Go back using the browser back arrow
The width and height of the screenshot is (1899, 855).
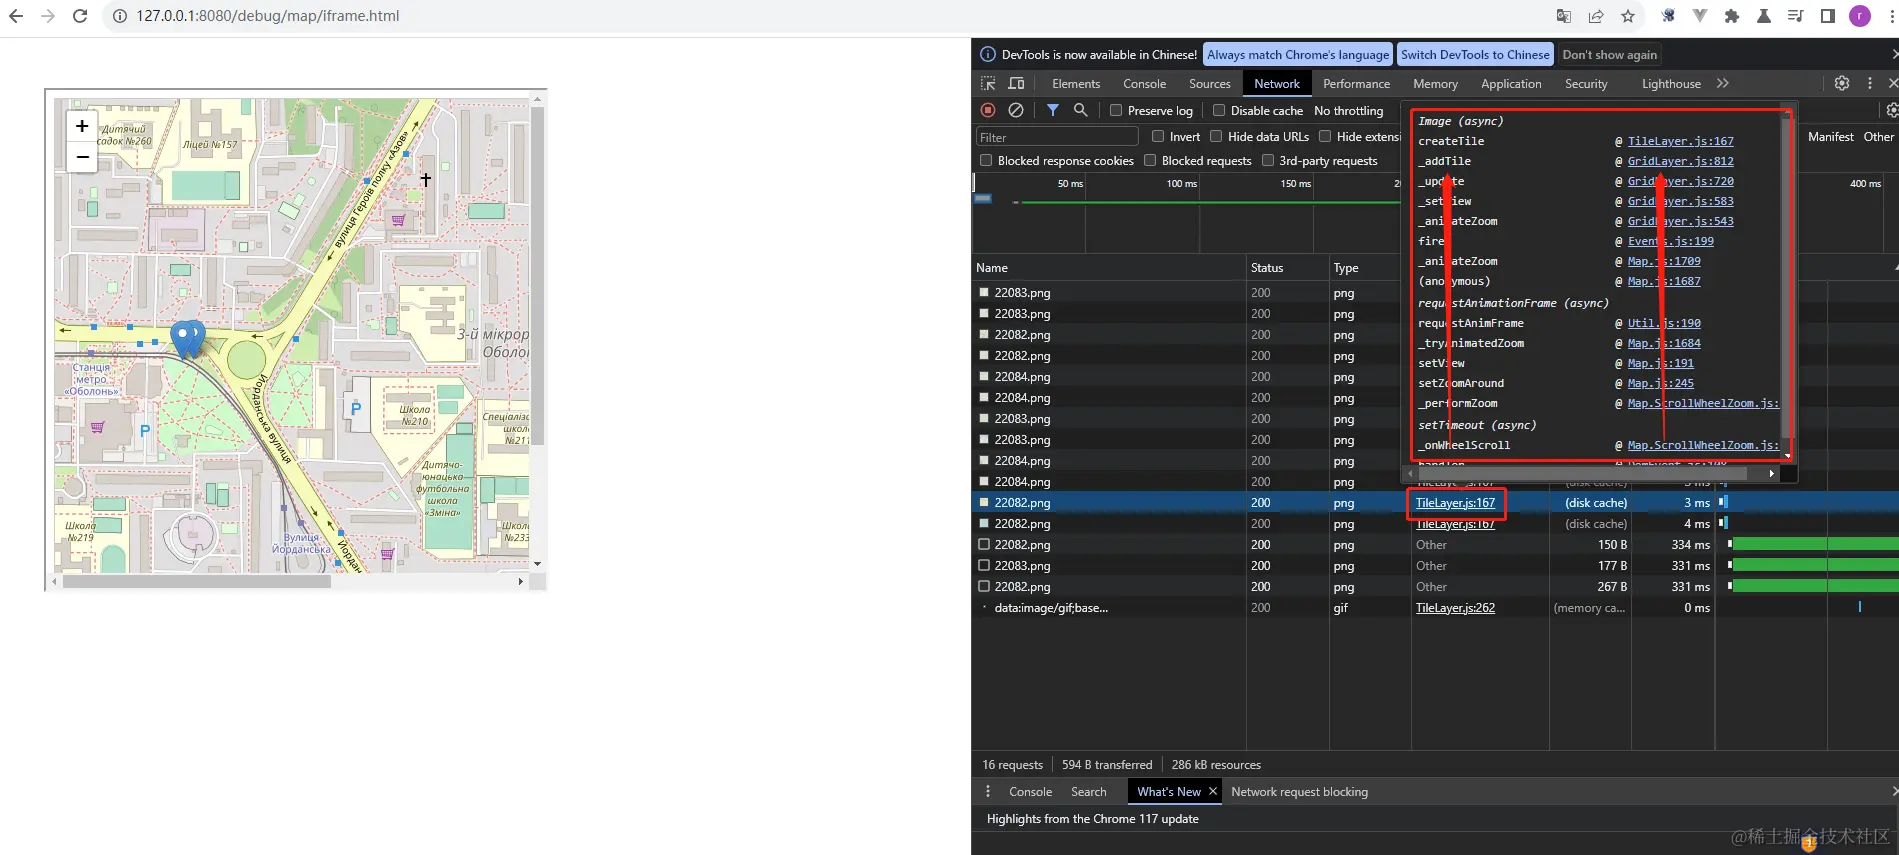[x=16, y=16]
